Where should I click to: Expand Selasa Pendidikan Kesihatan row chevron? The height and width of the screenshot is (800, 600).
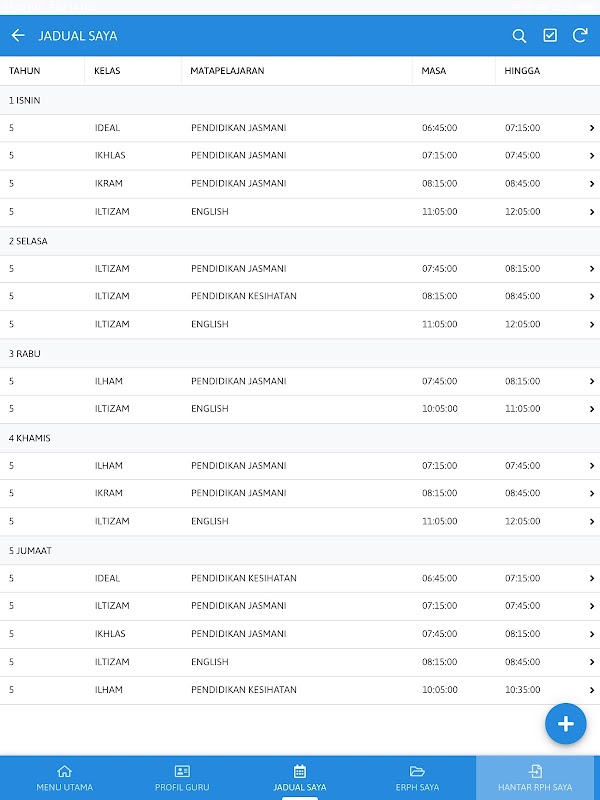(592, 297)
